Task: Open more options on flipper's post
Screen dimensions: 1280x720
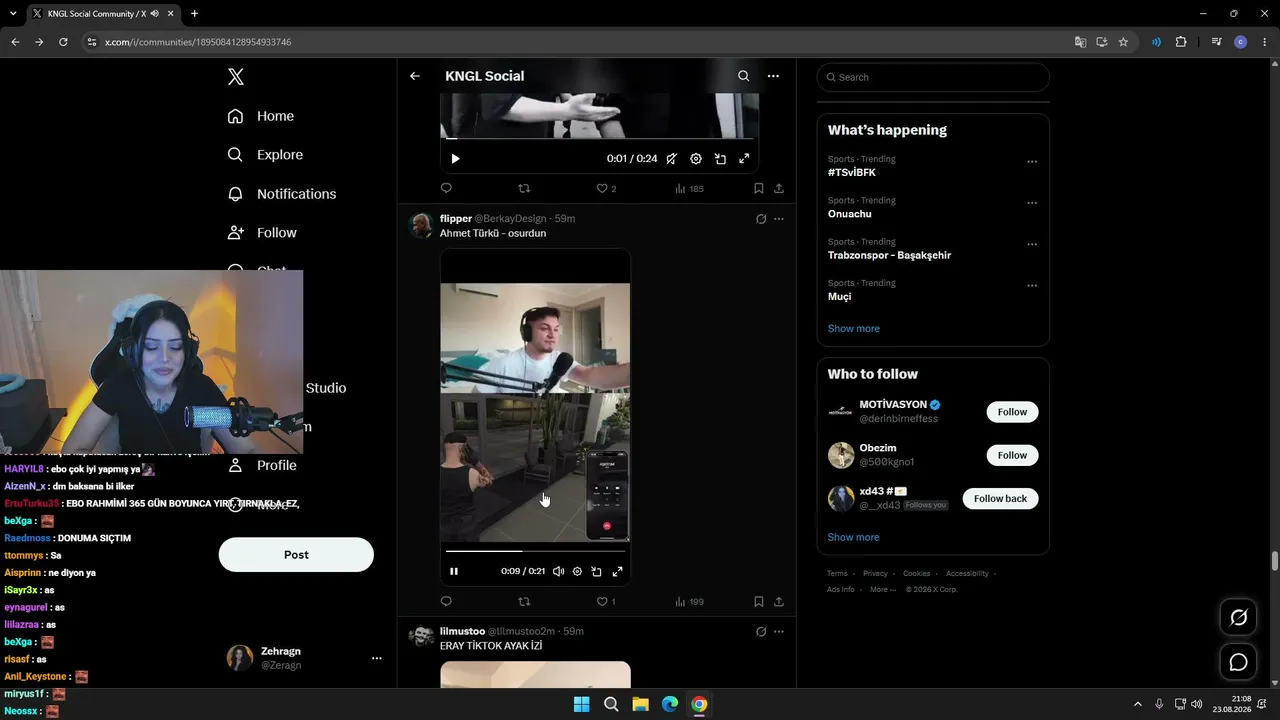Action: (779, 219)
